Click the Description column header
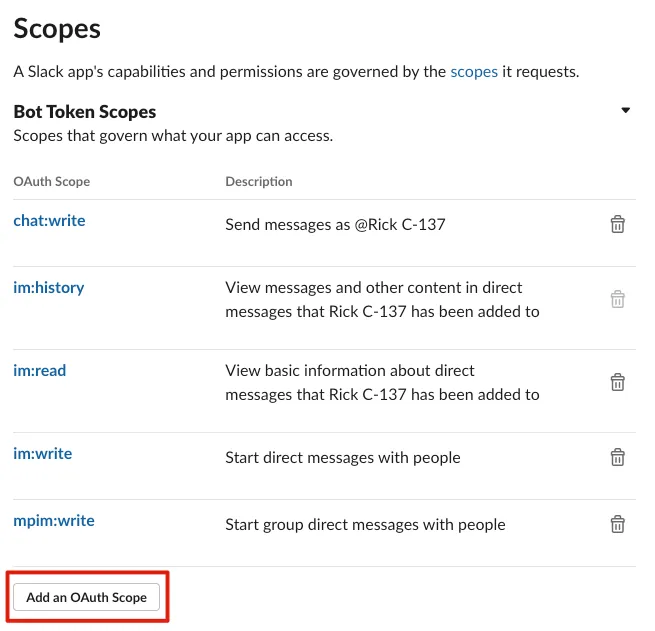The width and height of the screenshot is (655, 631). 259,182
